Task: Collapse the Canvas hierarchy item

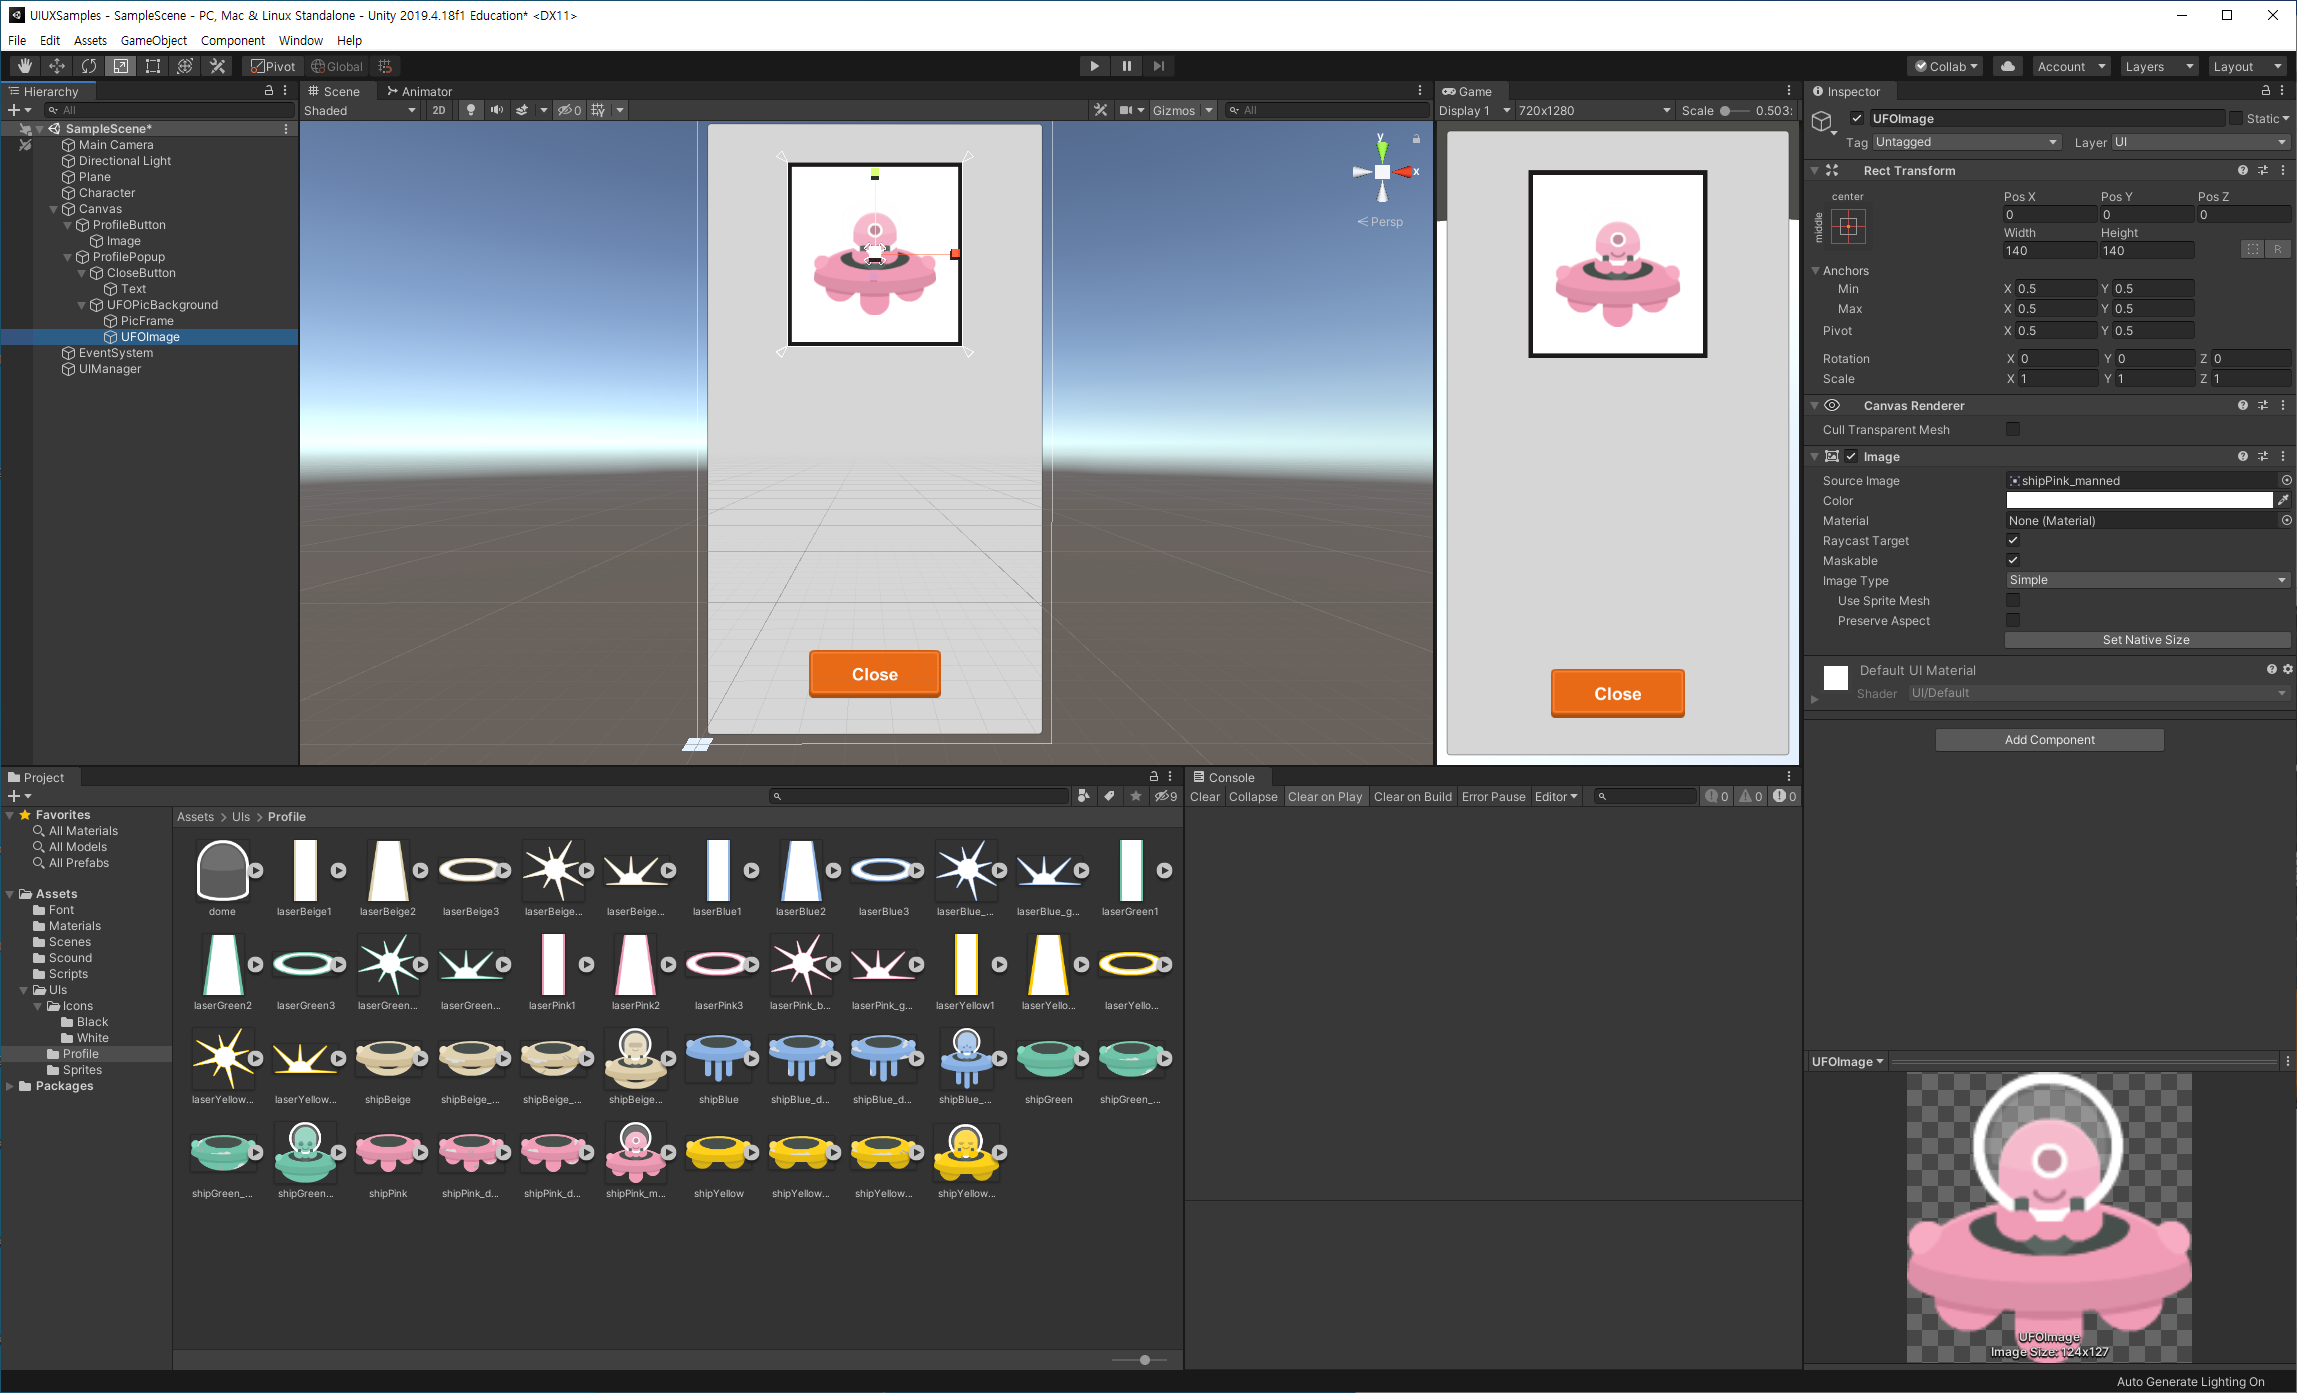Action: (54, 209)
